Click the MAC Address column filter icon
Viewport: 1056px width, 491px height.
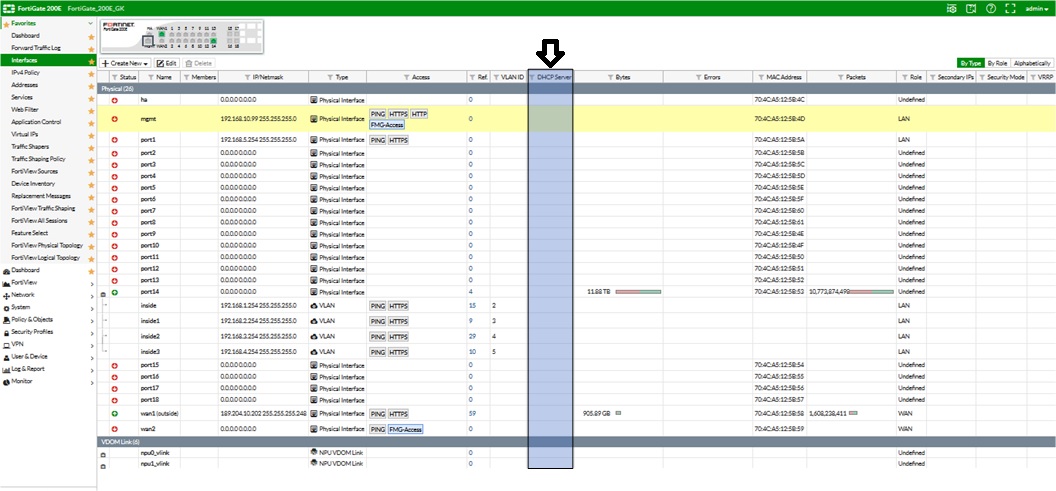click(x=760, y=77)
